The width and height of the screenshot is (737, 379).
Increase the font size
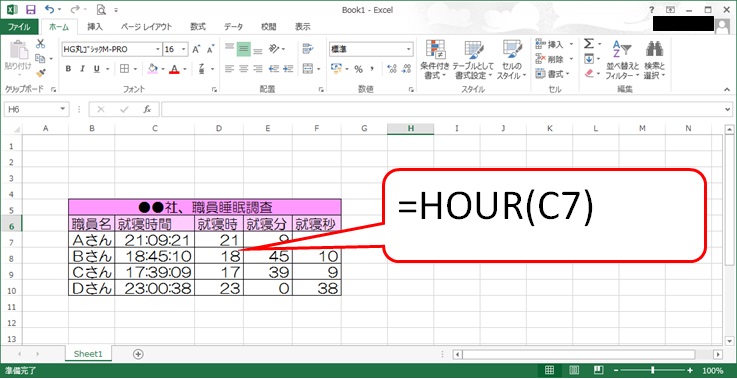[196, 49]
